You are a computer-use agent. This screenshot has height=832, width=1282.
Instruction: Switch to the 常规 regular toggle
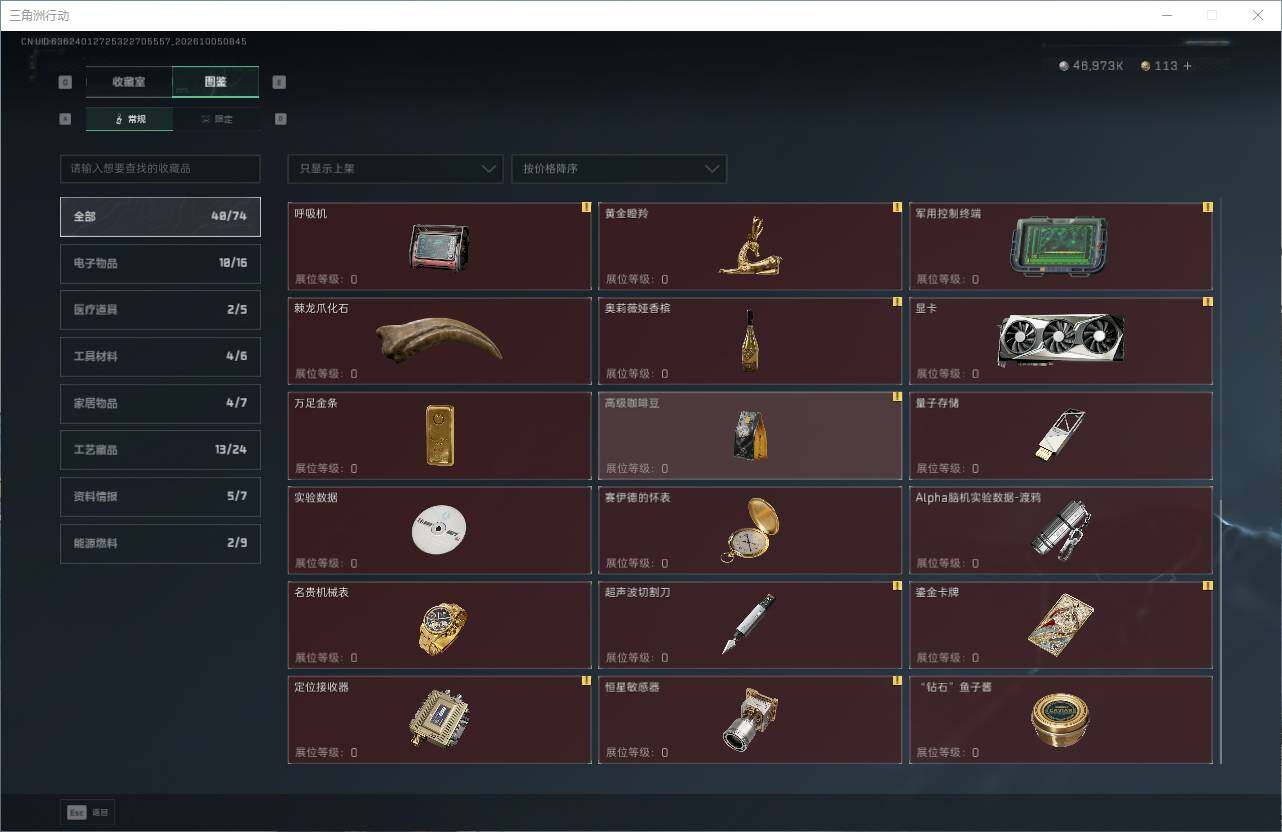click(129, 119)
